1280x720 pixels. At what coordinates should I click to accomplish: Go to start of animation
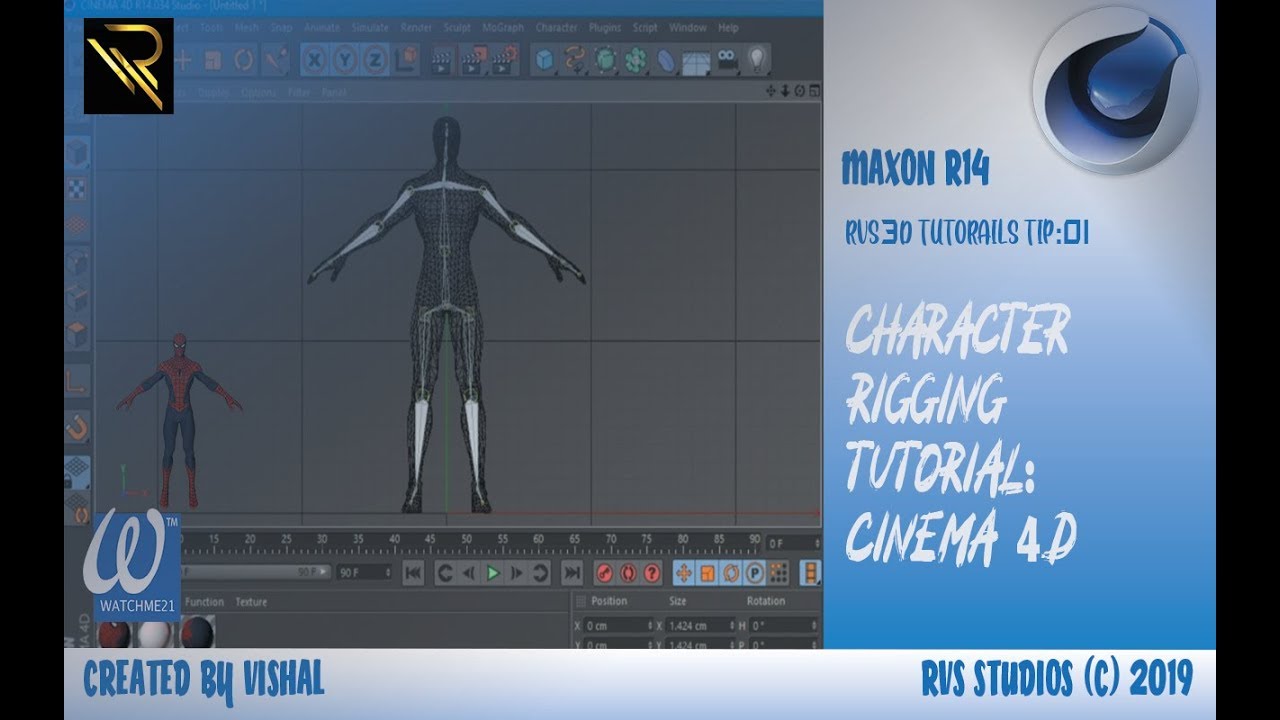point(414,573)
